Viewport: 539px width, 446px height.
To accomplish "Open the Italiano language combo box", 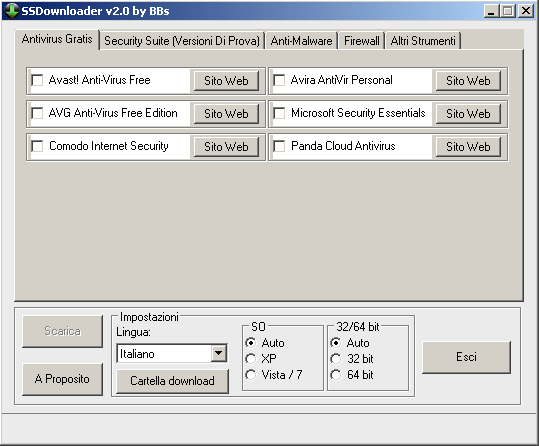I will (172, 353).
